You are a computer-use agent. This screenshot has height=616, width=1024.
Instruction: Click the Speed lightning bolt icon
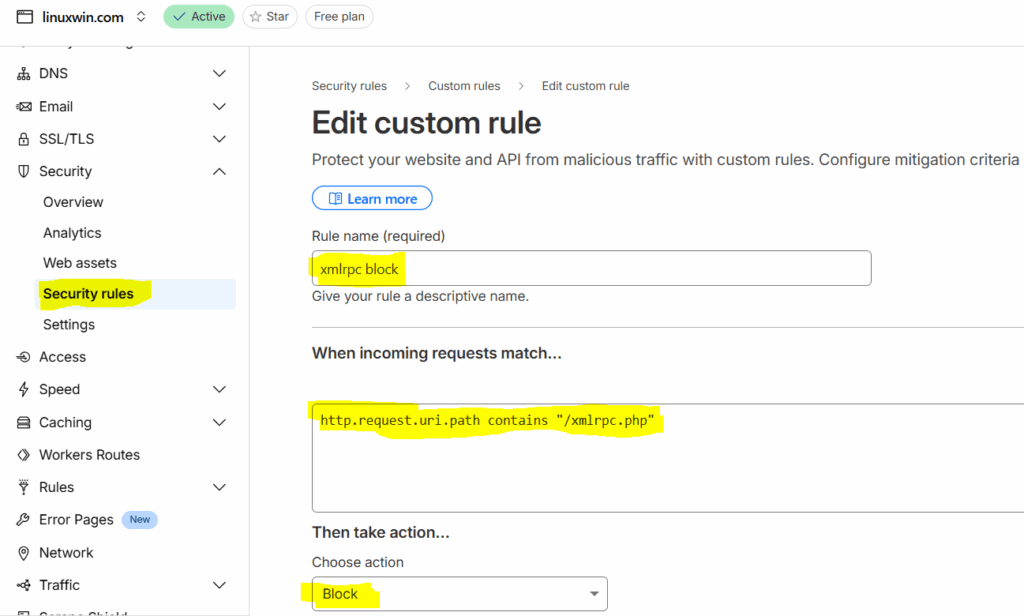(24, 389)
